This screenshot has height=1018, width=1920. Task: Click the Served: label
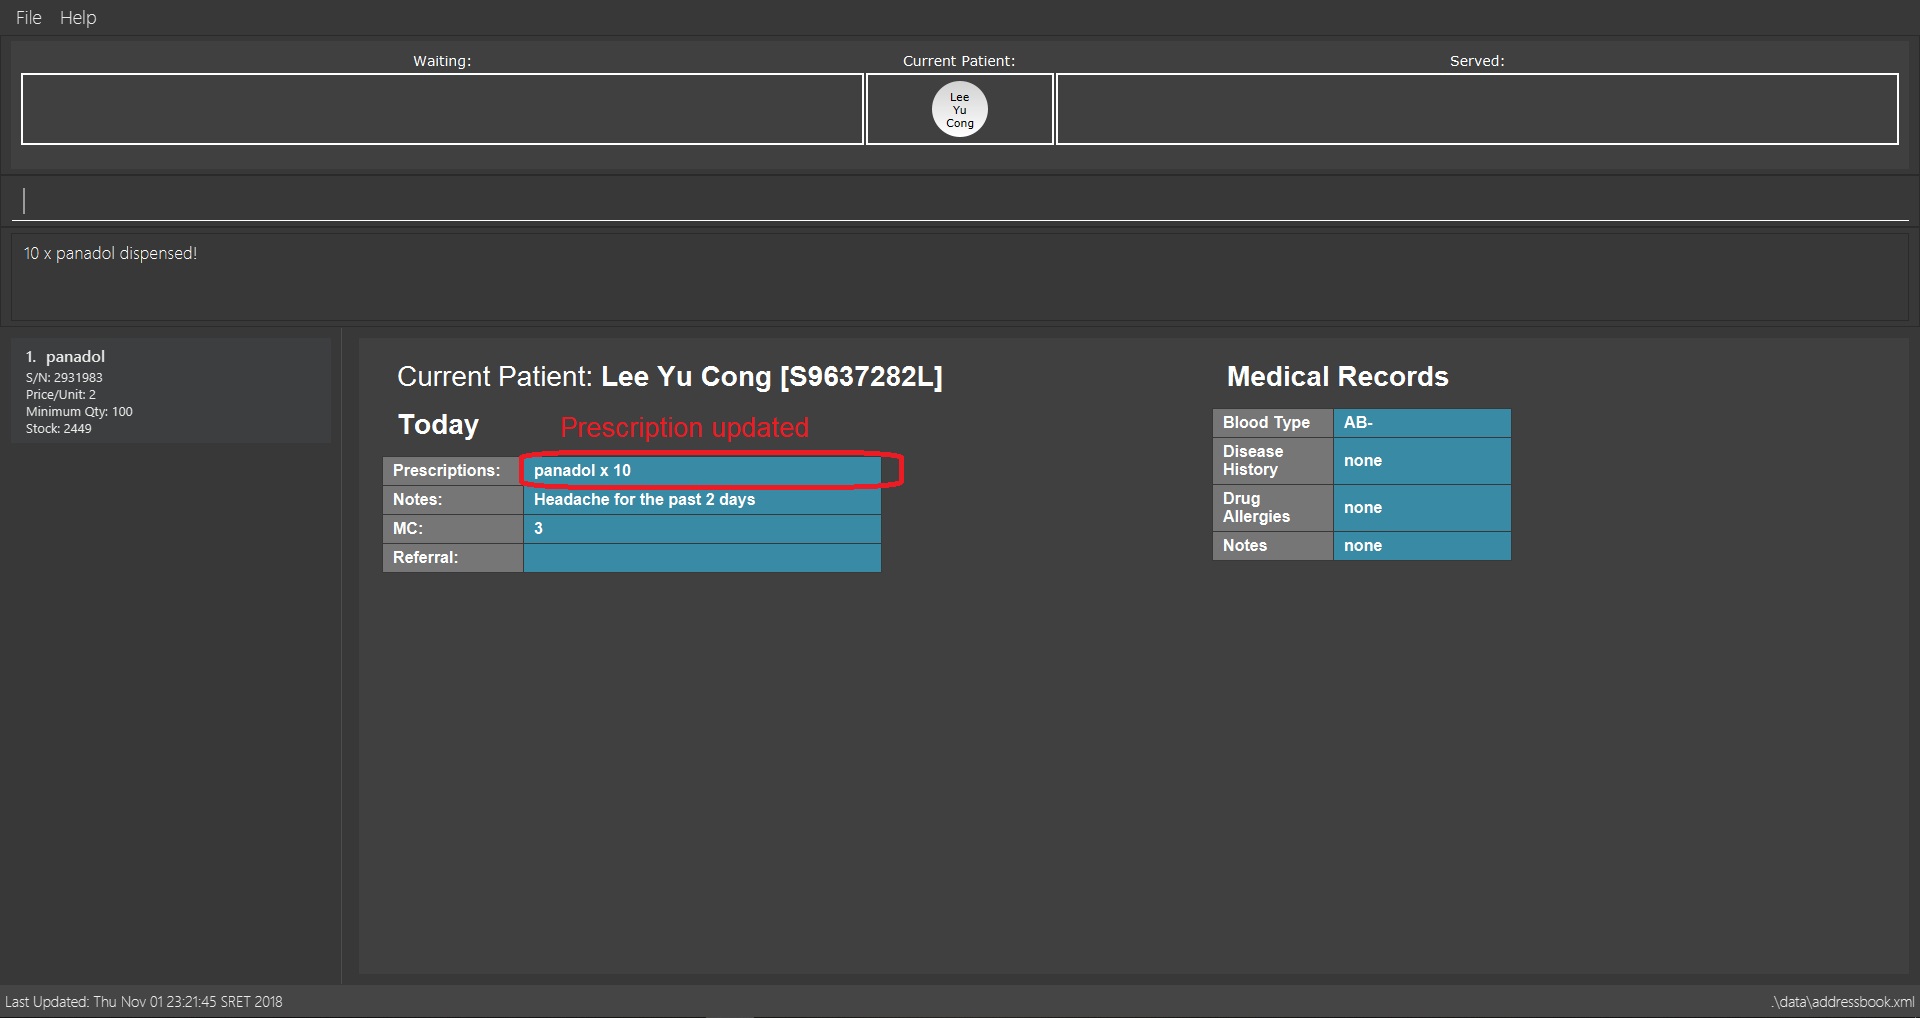coord(1477,61)
